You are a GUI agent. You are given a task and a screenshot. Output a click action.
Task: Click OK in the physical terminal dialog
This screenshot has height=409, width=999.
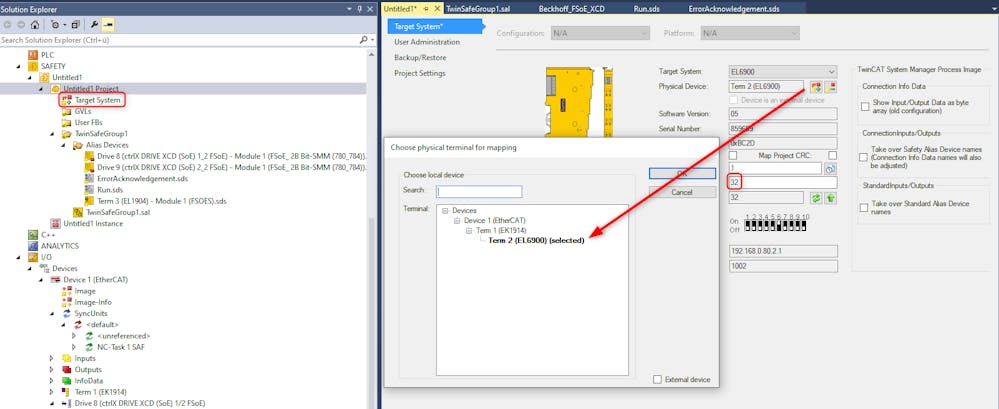pos(682,174)
